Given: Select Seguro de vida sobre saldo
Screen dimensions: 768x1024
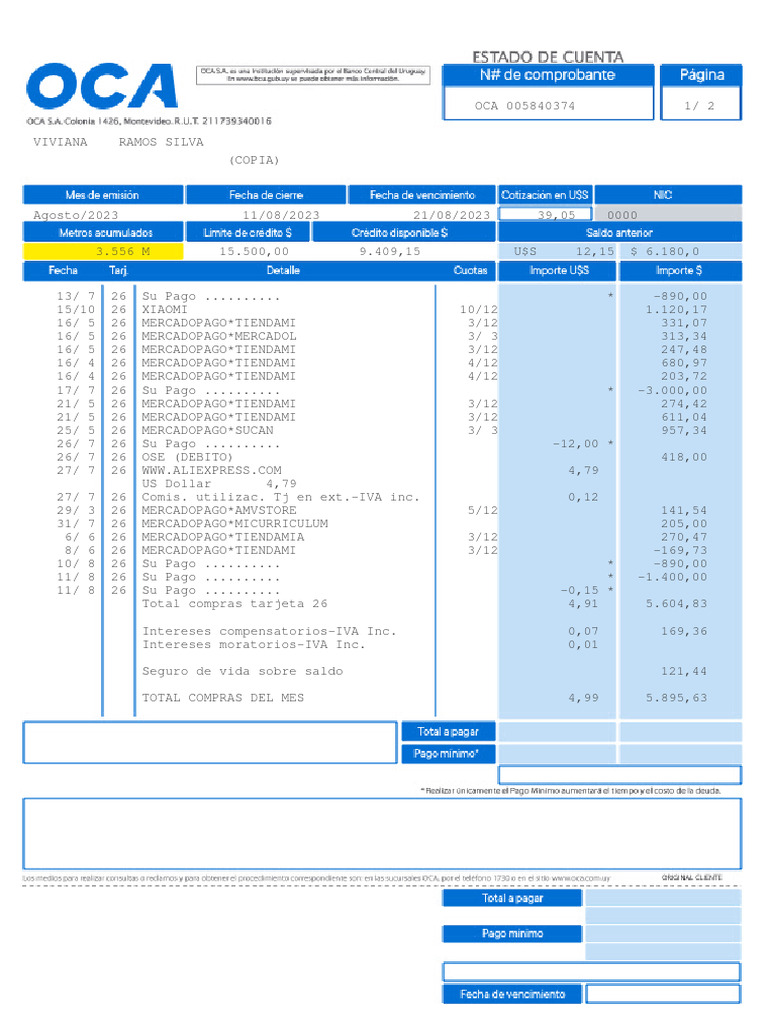Looking at the screenshot, I should pyautogui.click(x=242, y=671).
